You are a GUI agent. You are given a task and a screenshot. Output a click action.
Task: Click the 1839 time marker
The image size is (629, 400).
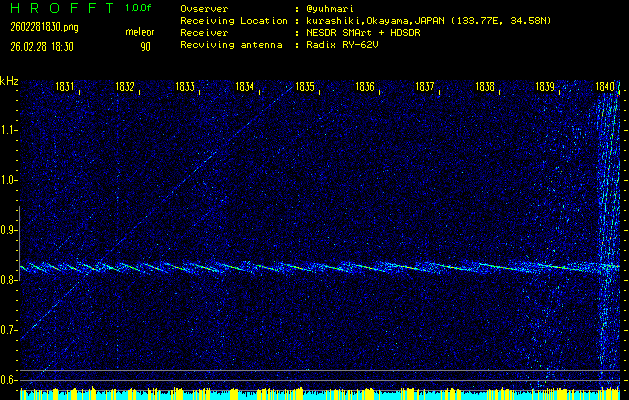(545, 88)
